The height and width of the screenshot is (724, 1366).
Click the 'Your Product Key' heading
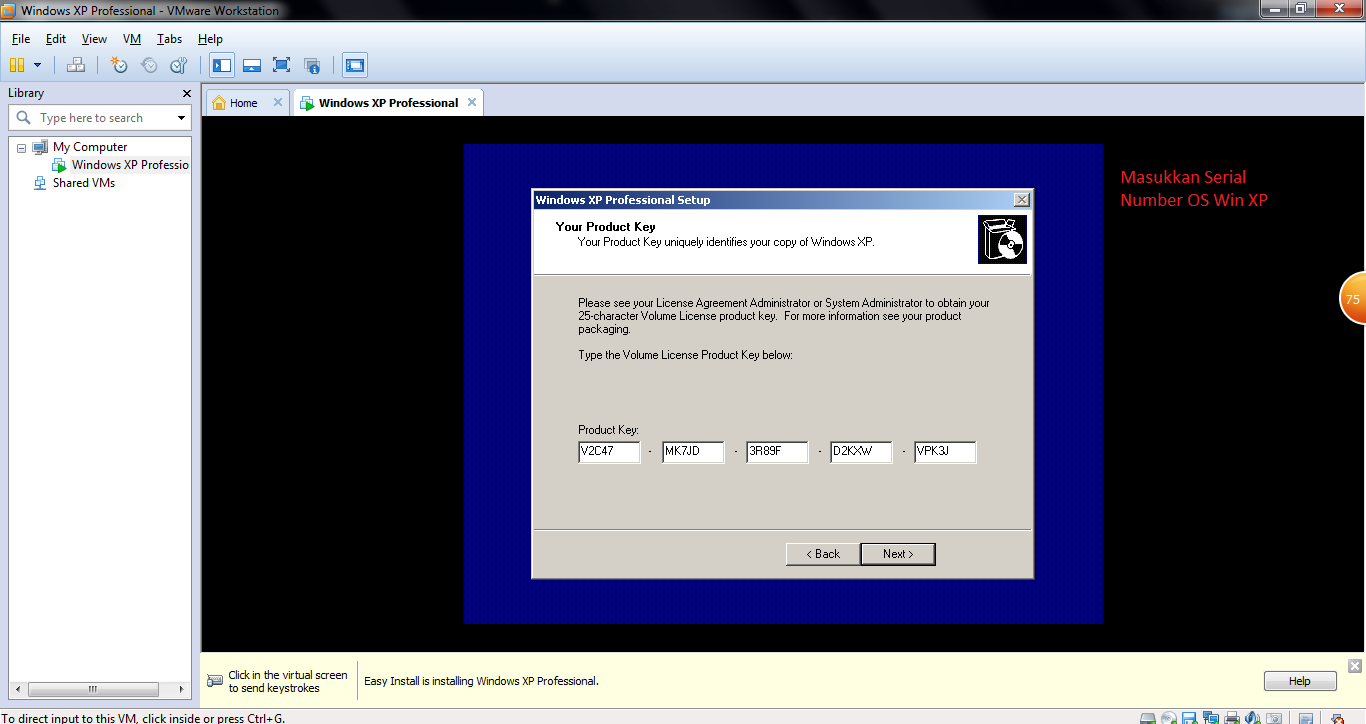click(605, 227)
